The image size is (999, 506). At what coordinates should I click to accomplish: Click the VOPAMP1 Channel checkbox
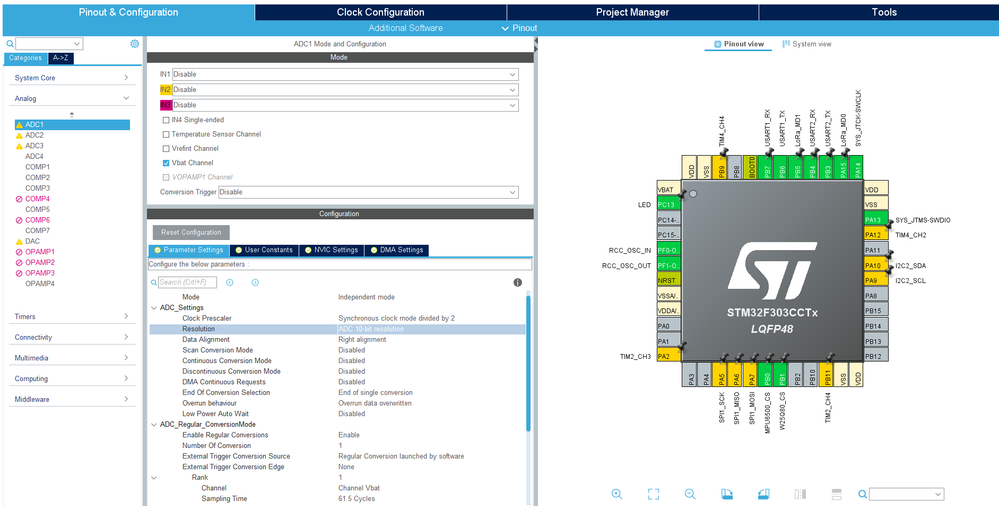166,177
